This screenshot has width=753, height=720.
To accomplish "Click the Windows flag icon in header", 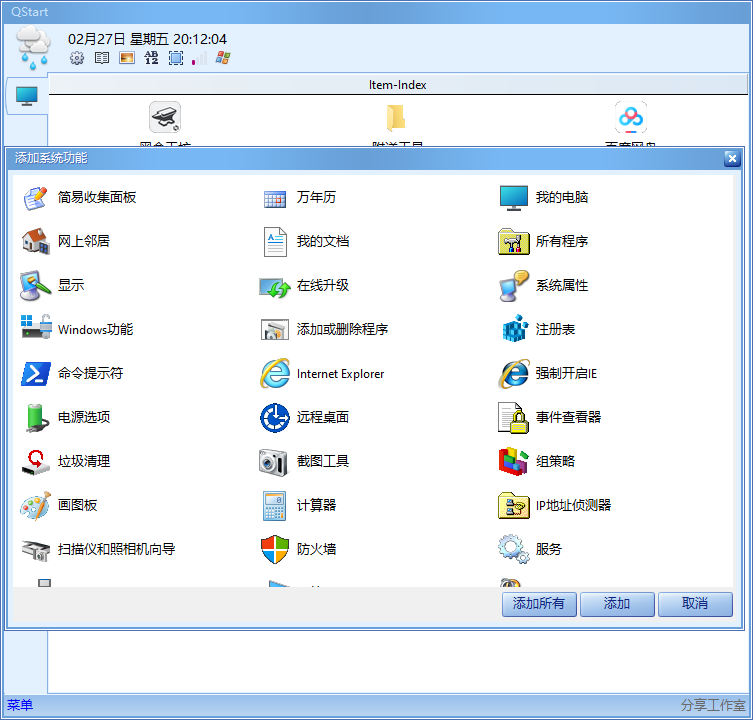I will click(x=223, y=58).
